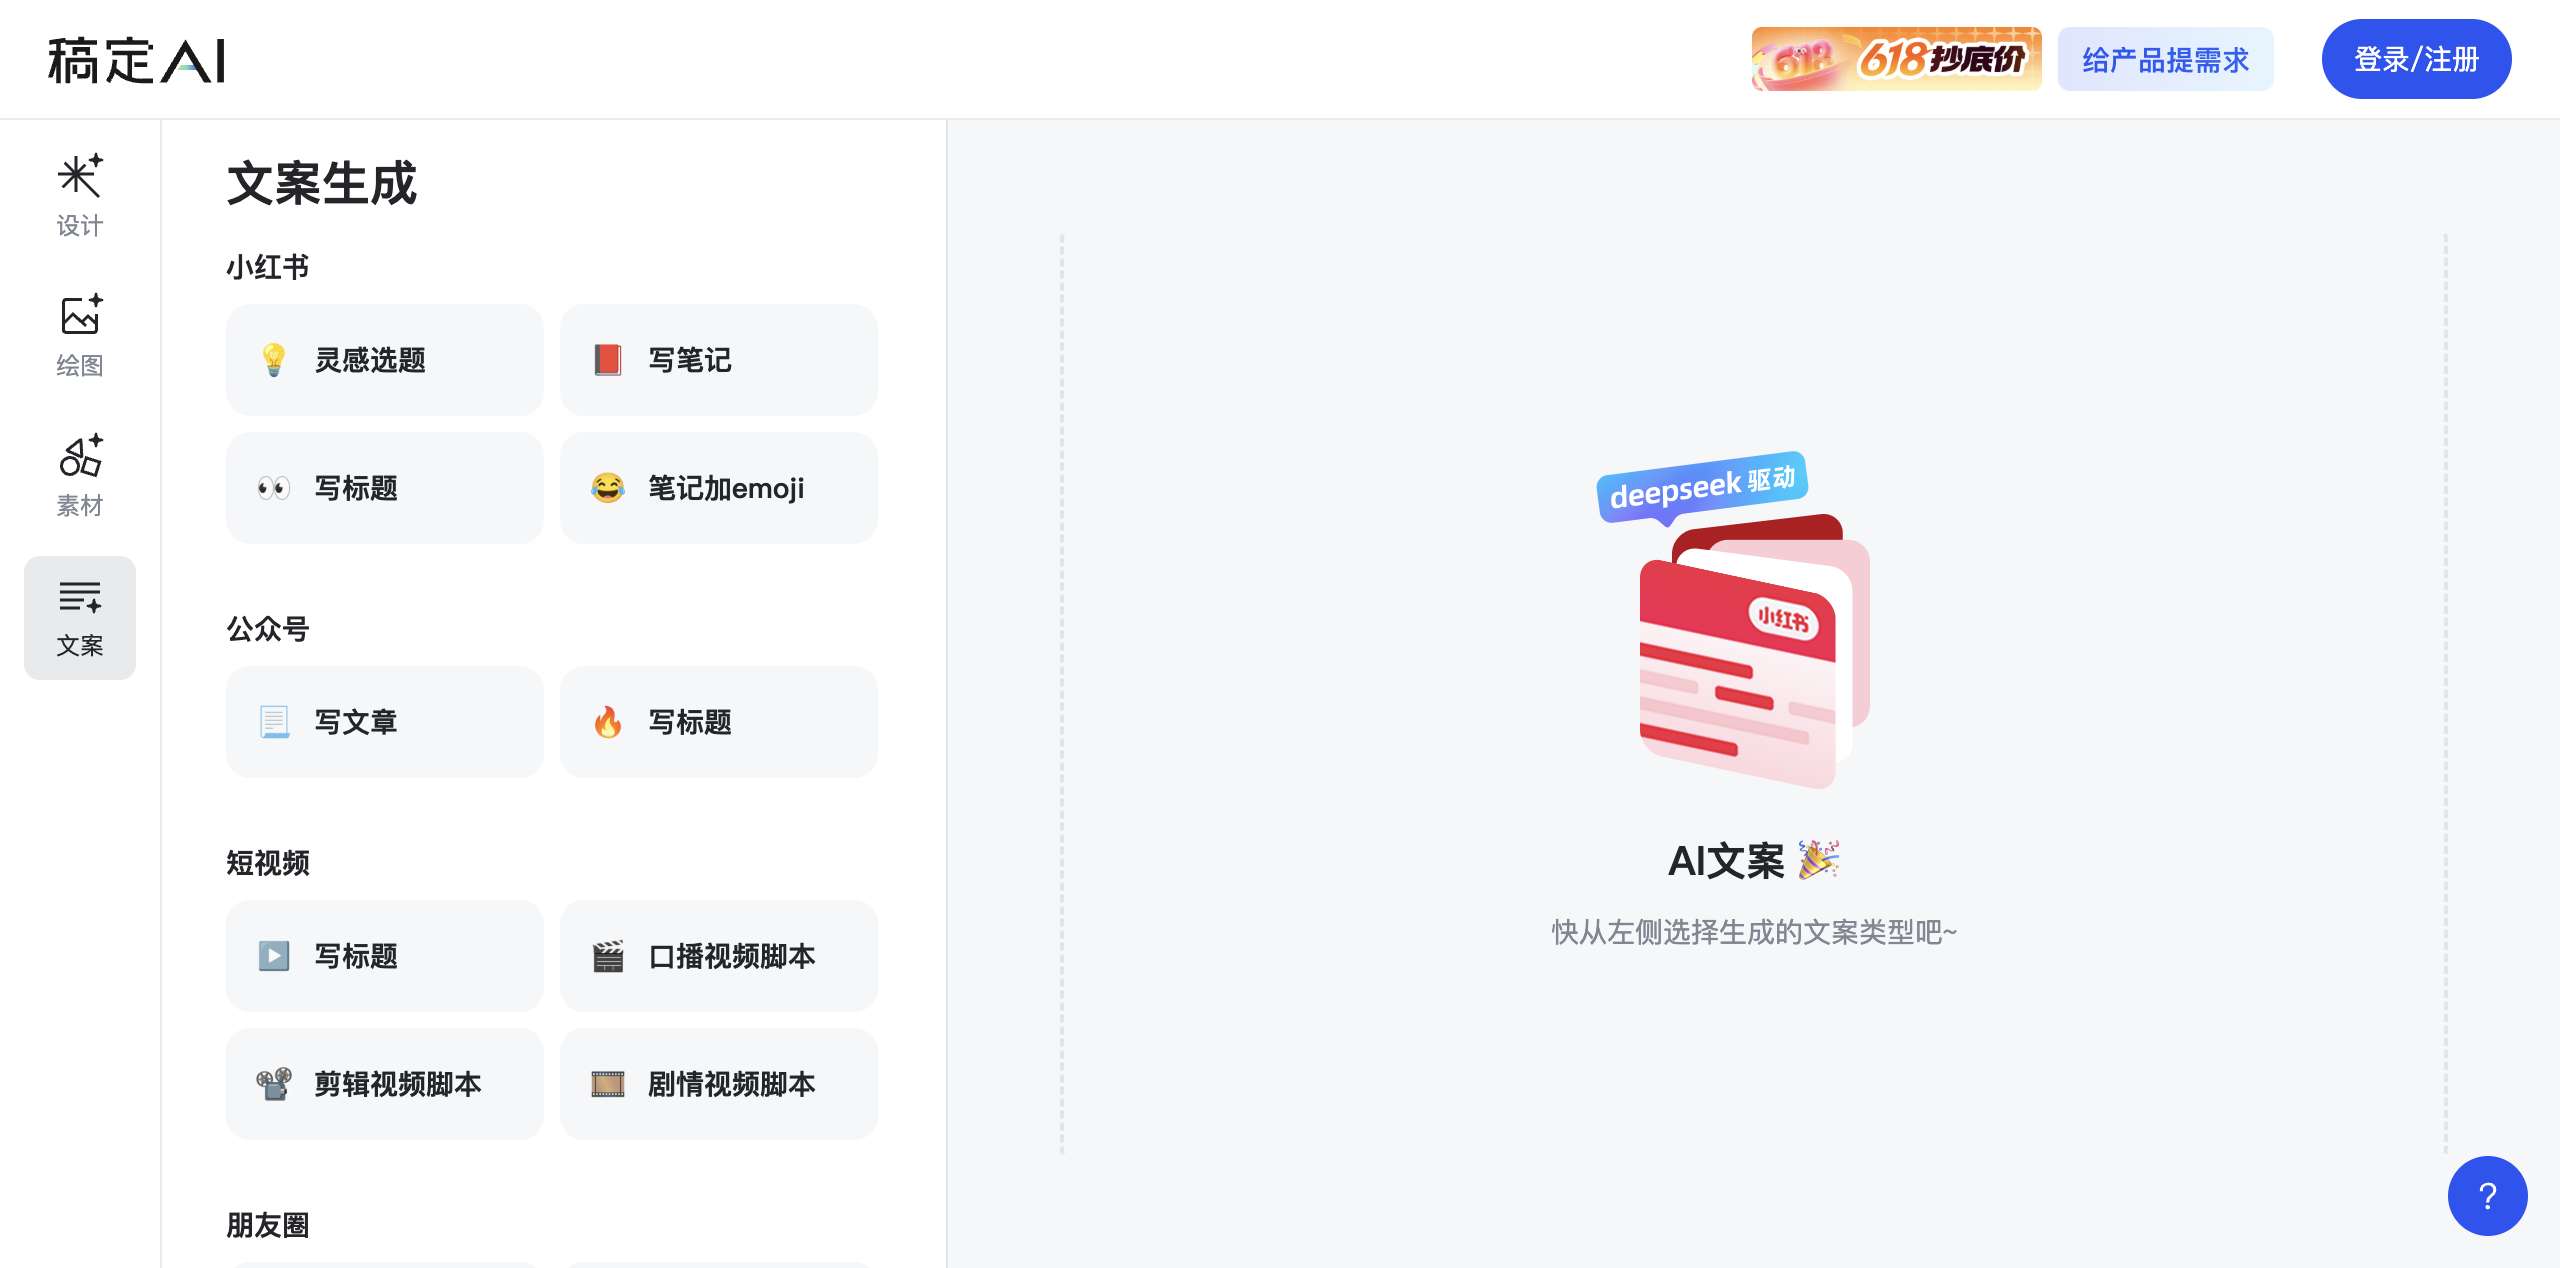Screen dimensions: 2560x1268
Task: Switch to the 绘图 sidebar tool
Action: pos(79,335)
